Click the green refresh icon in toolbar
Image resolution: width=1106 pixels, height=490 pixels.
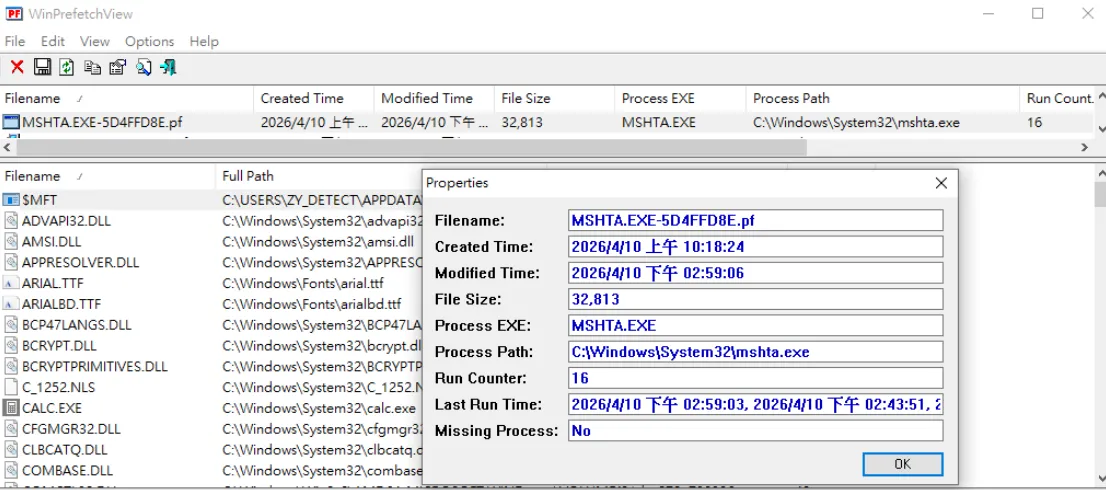coord(66,67)
